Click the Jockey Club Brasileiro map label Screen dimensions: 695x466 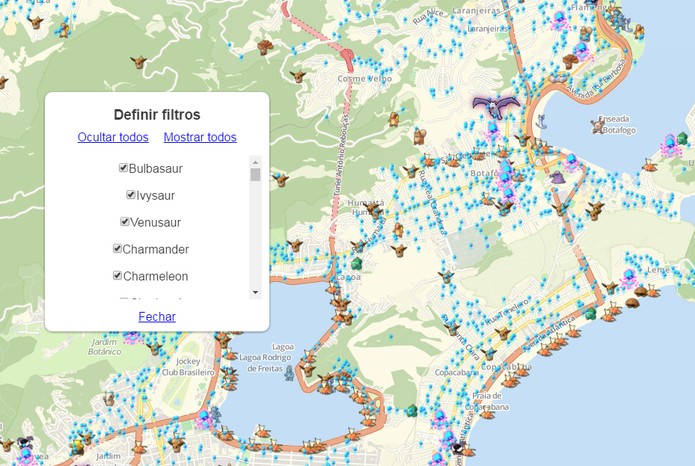188,367
